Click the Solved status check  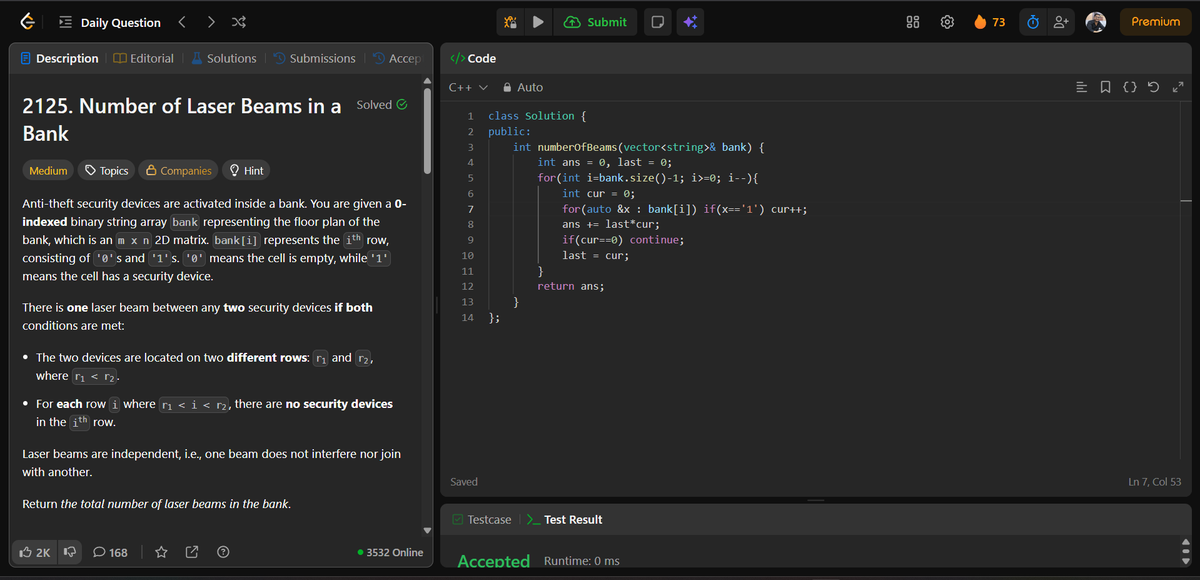point(381,105)
